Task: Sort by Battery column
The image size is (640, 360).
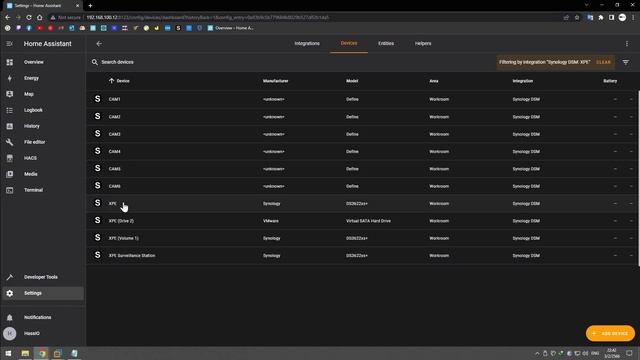Action: tap(610, 81)
